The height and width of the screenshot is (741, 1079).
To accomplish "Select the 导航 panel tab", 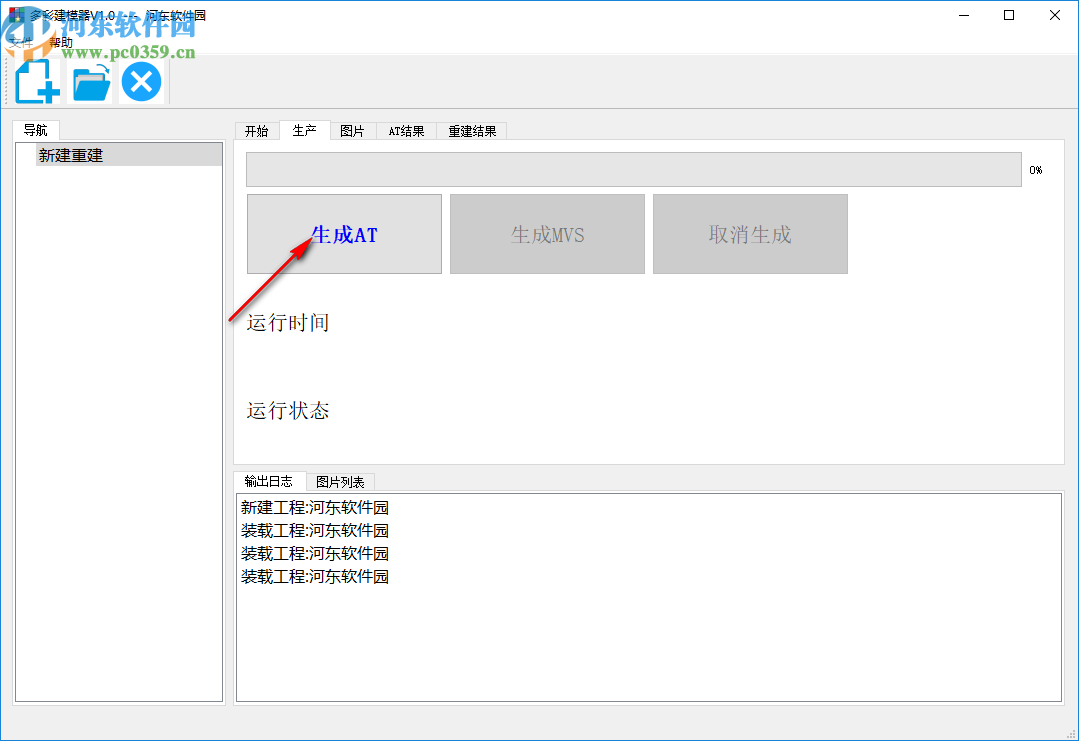I will click(36, 130).
